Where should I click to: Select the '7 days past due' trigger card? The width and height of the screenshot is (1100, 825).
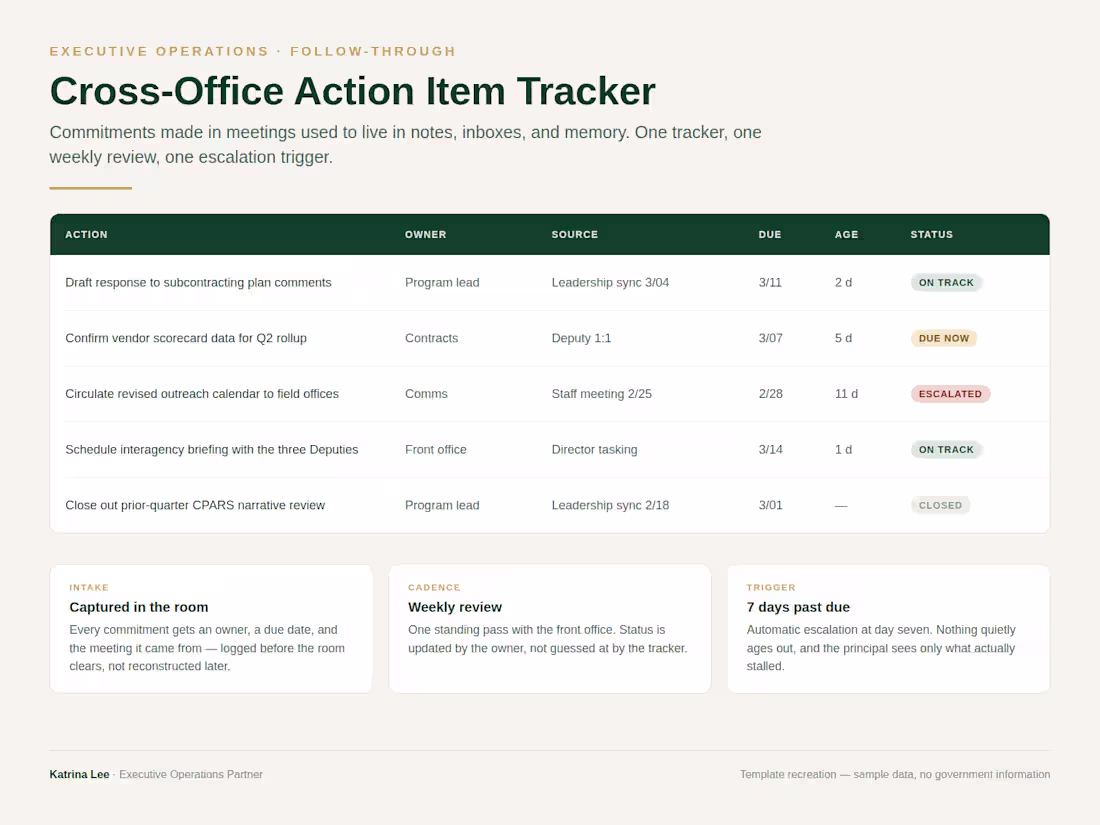(x=889, y=629)
